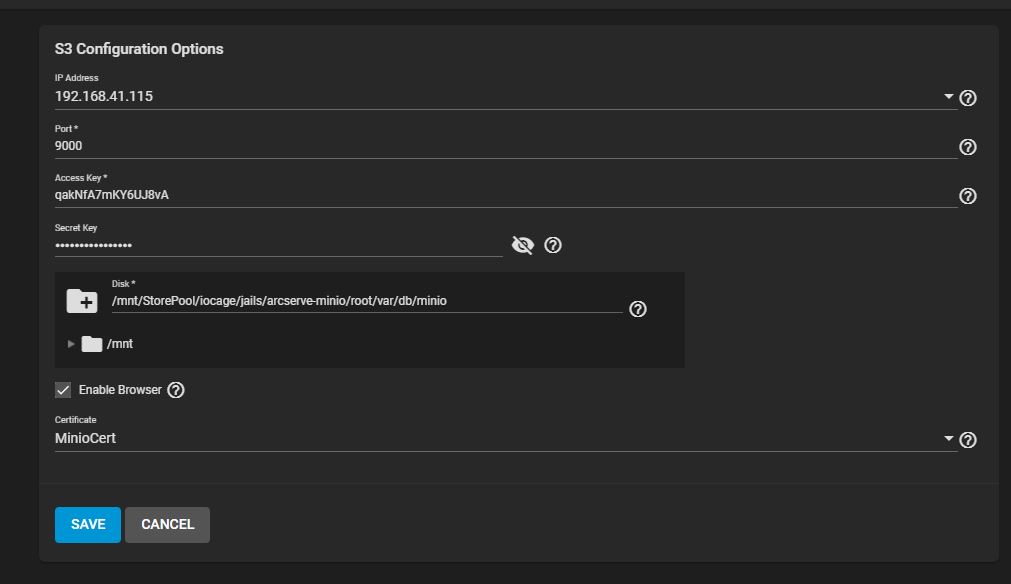Expand the /mnt directory tree triangle

point(71,344)
